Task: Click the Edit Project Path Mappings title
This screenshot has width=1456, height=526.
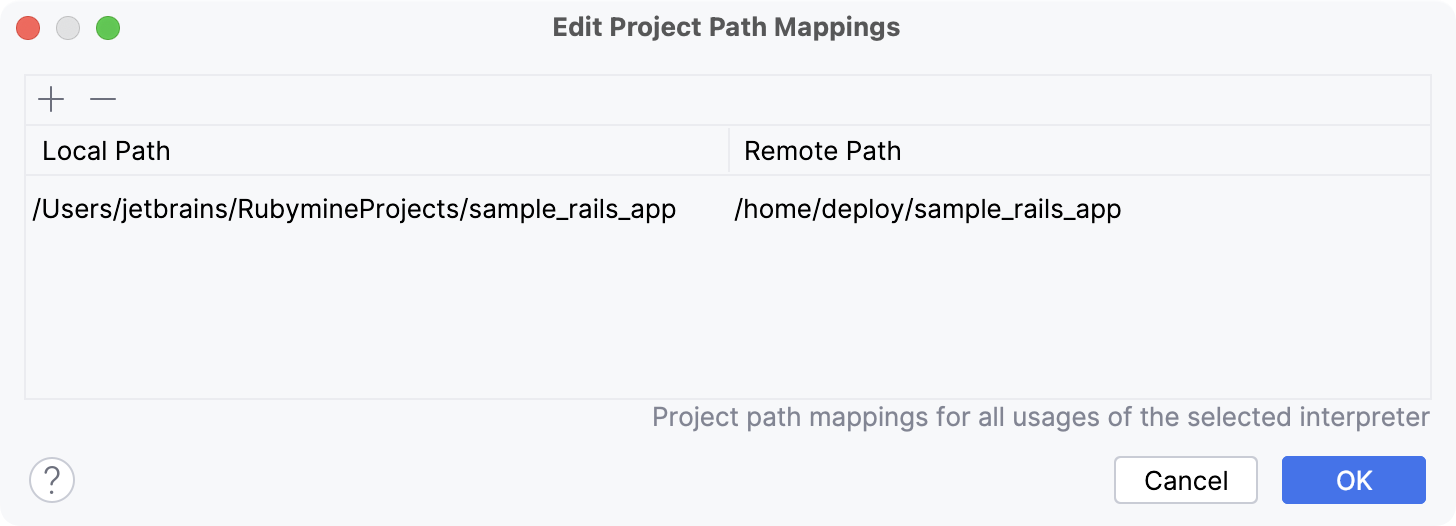Action: click(x=726, y=27)
